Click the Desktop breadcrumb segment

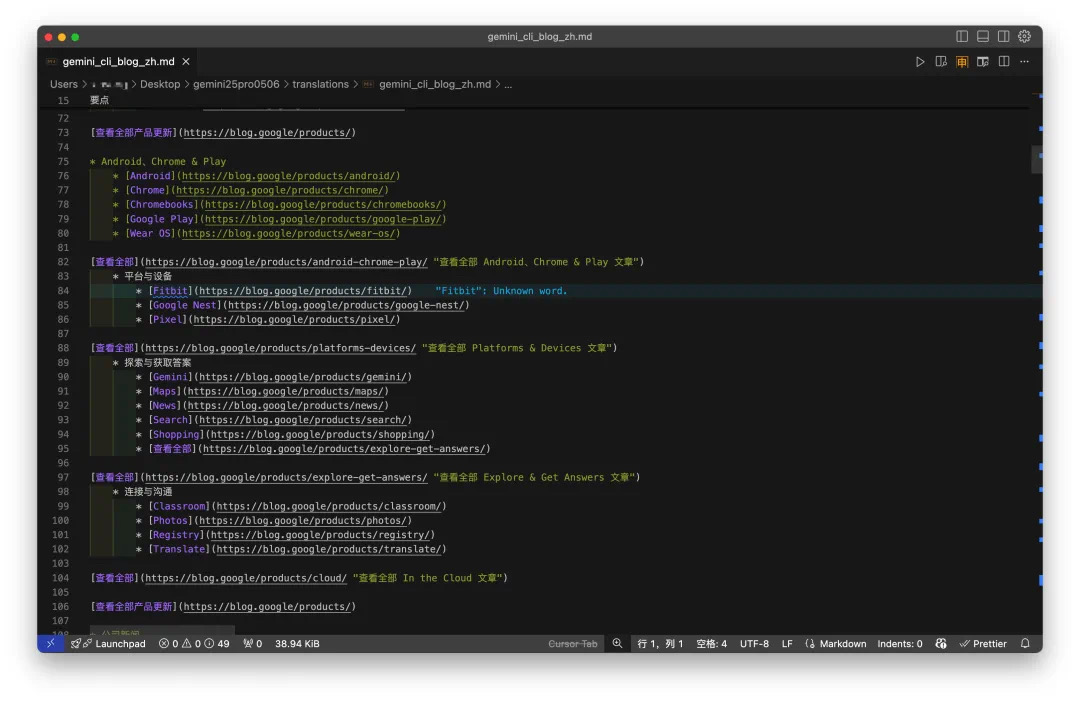[x=160, y=84]
